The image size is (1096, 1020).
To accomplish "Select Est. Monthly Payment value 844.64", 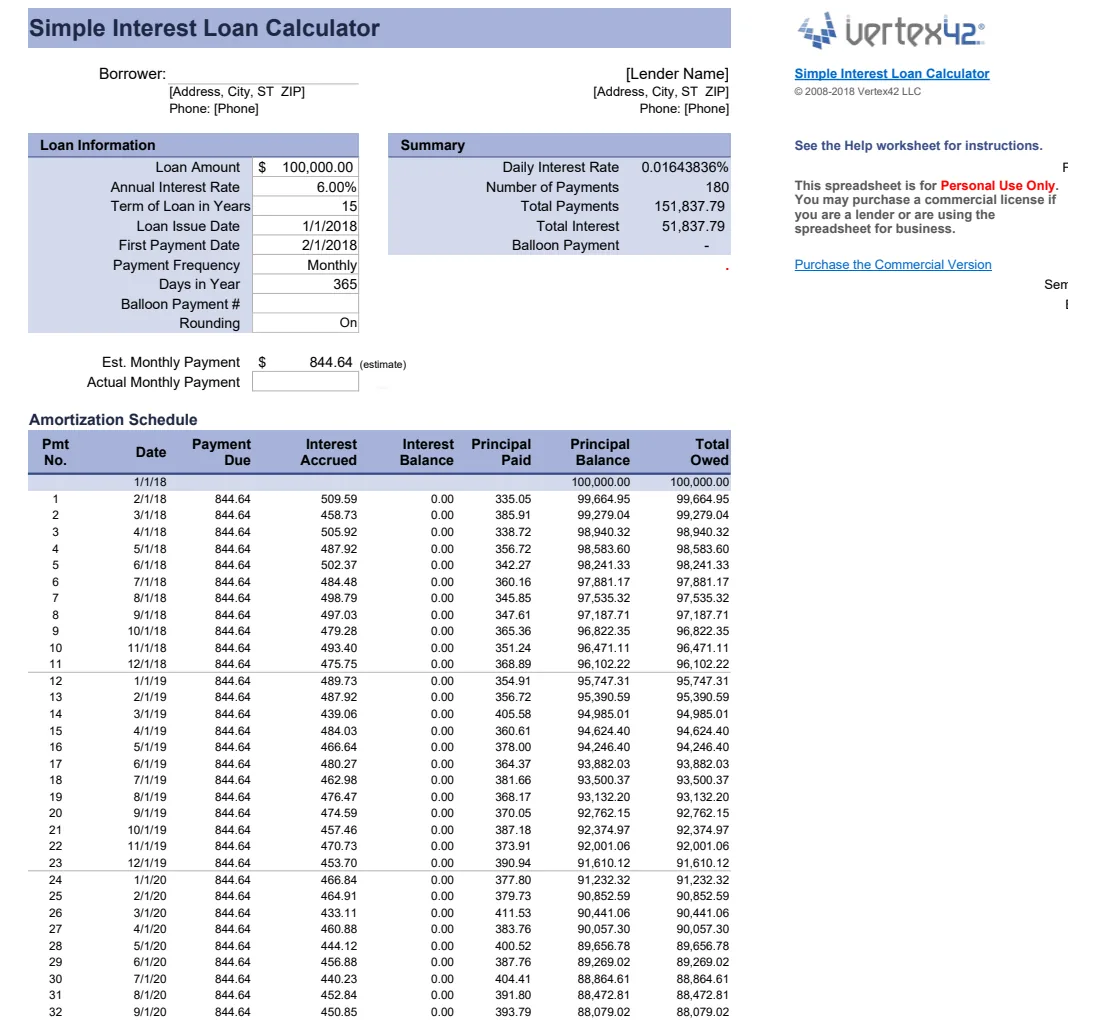I will pos(331,362).
